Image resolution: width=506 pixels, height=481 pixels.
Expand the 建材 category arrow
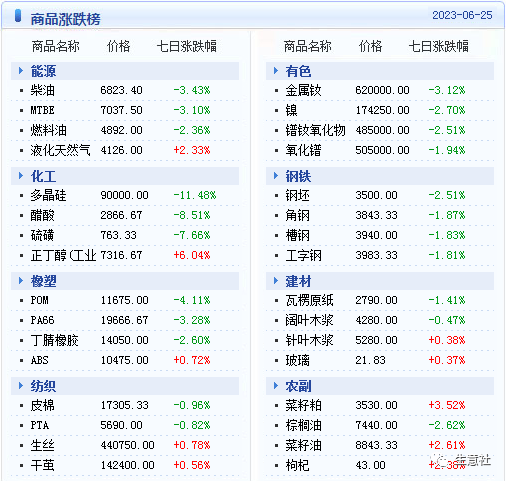tap(276, 281)
